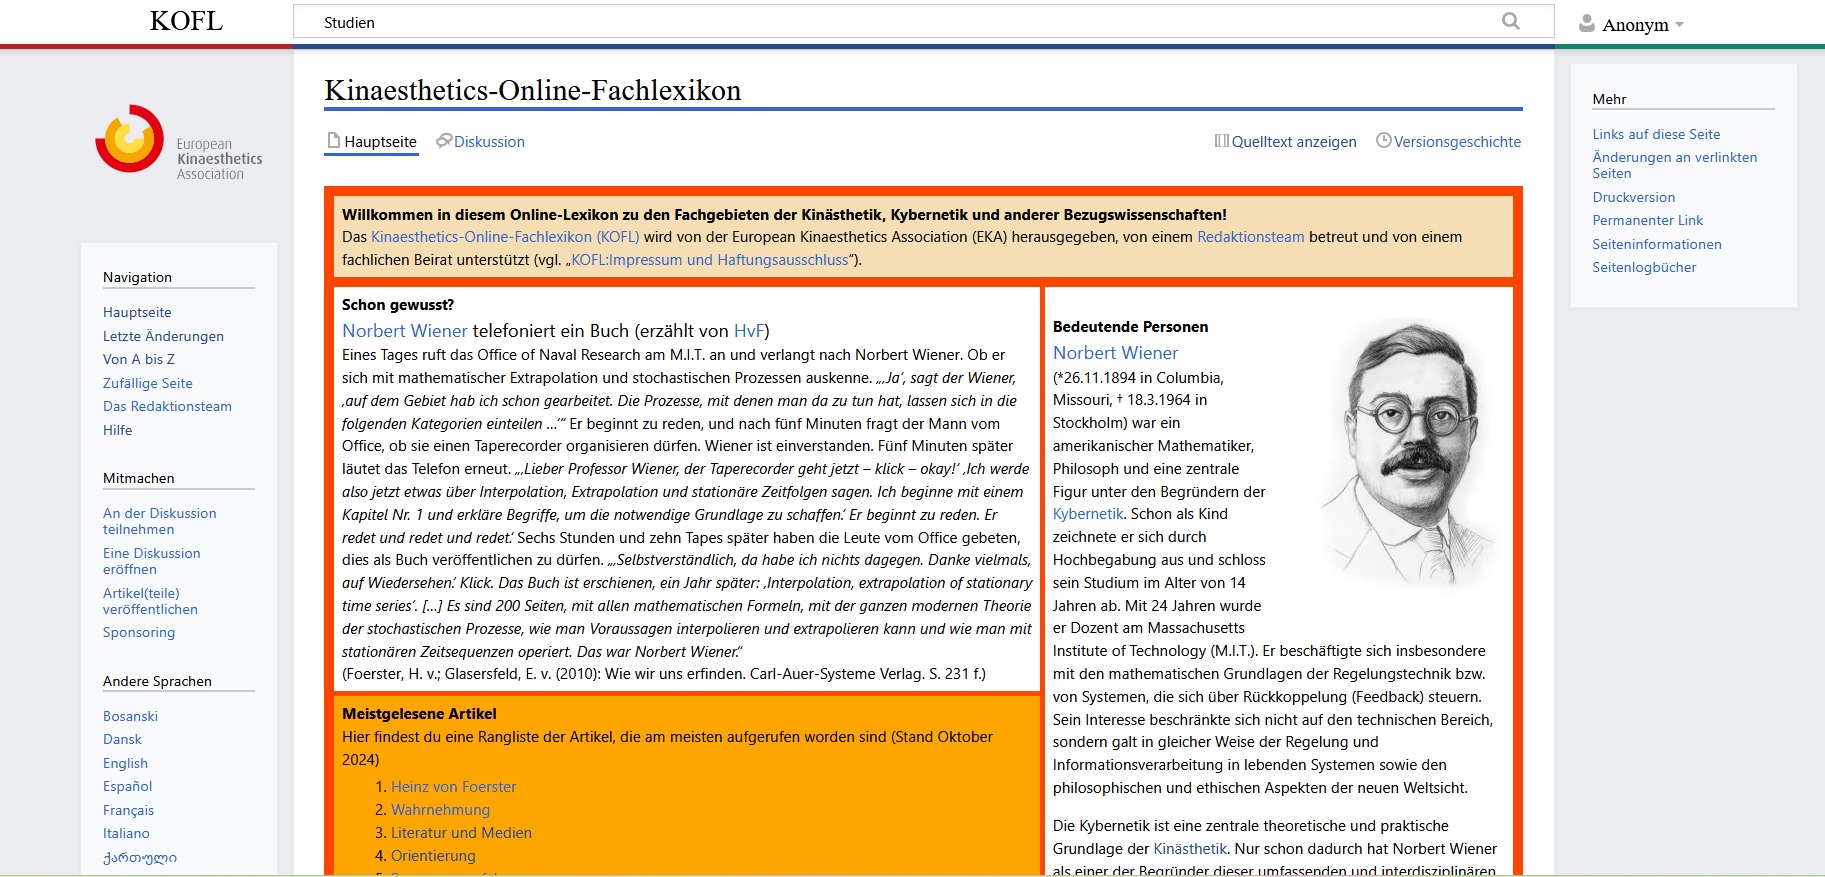Click the search magnifier icon
Viewport: 1825px width, 877px height.
[1510, 21]
